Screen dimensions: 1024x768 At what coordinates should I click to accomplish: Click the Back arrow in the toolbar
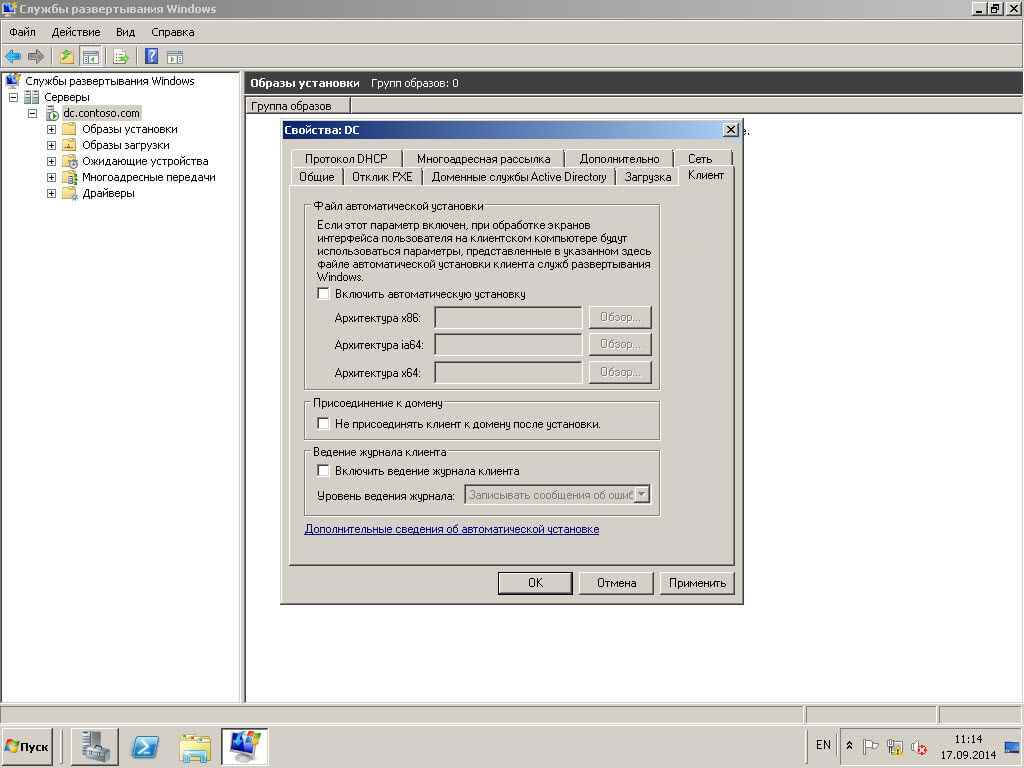(x=12, y=57)
